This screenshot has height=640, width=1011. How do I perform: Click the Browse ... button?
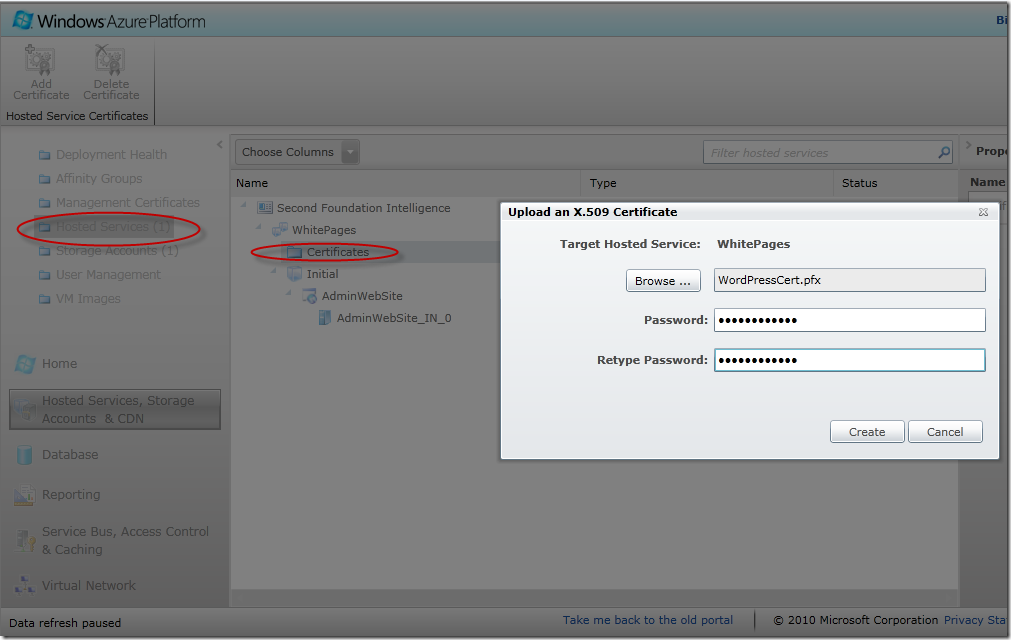(x=663, y=280)
